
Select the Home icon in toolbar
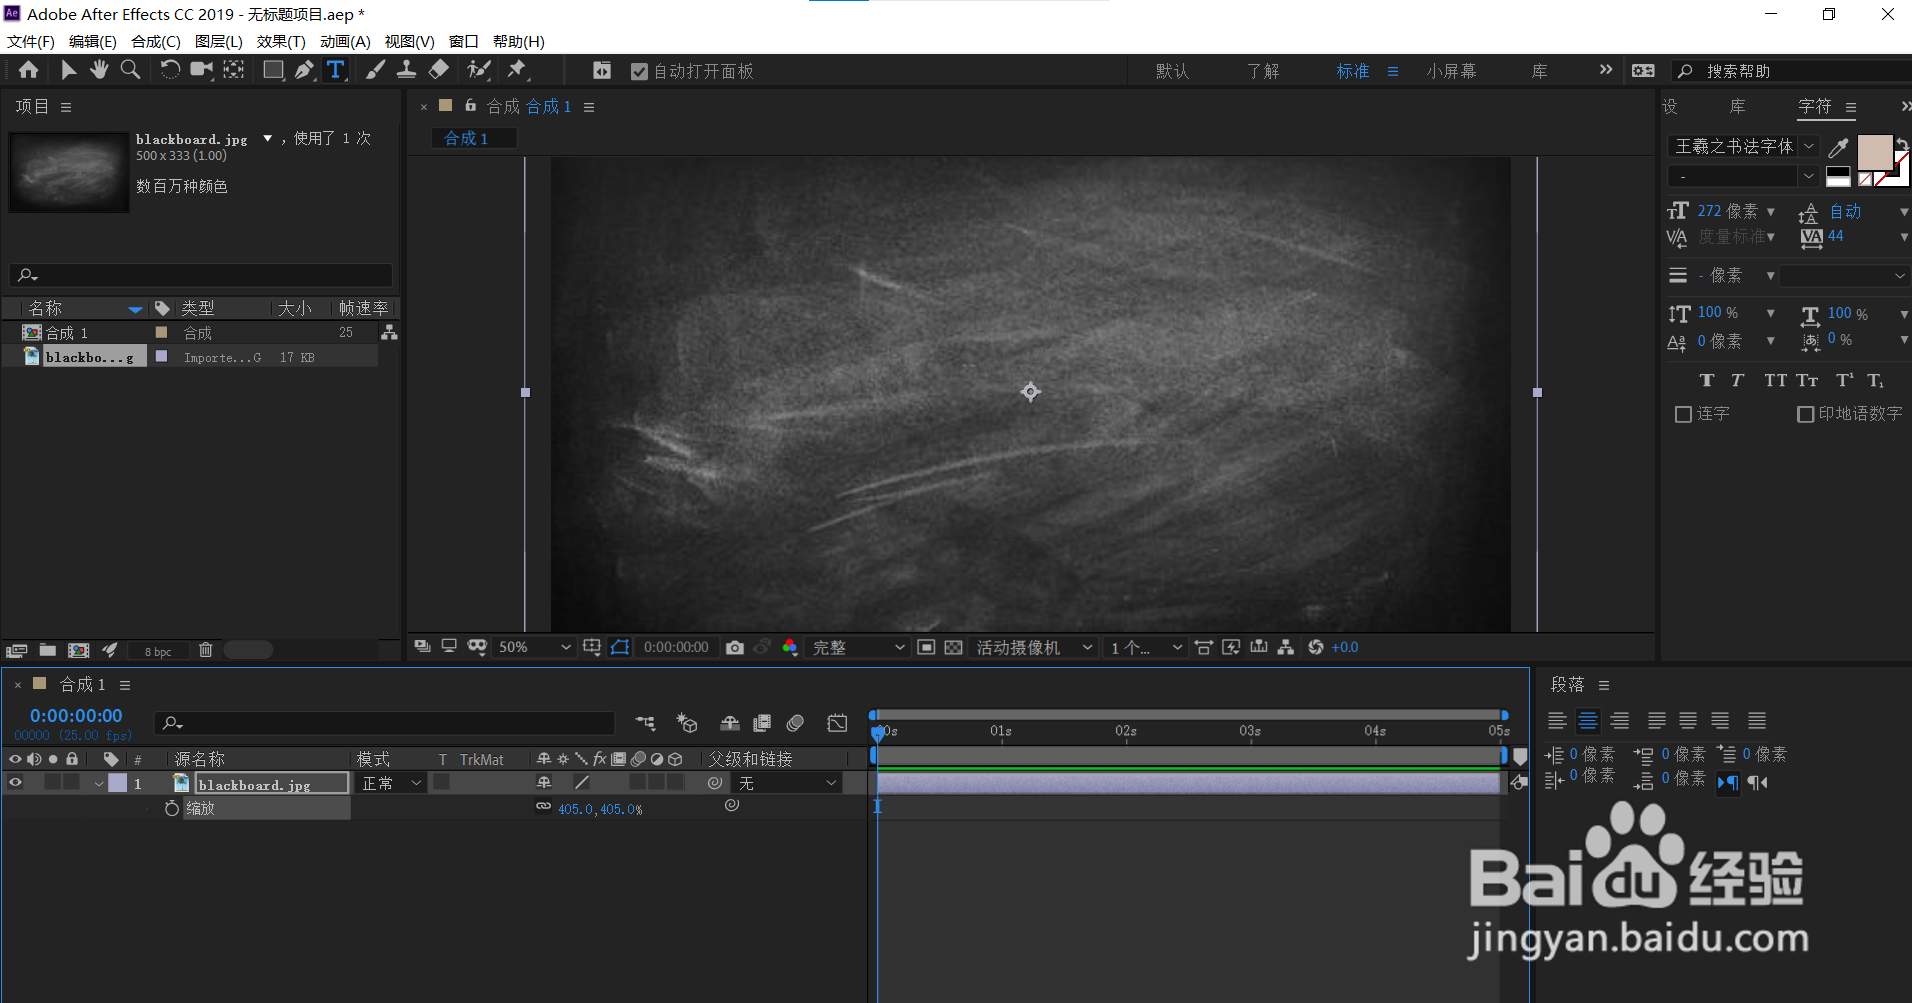[29, 70]
